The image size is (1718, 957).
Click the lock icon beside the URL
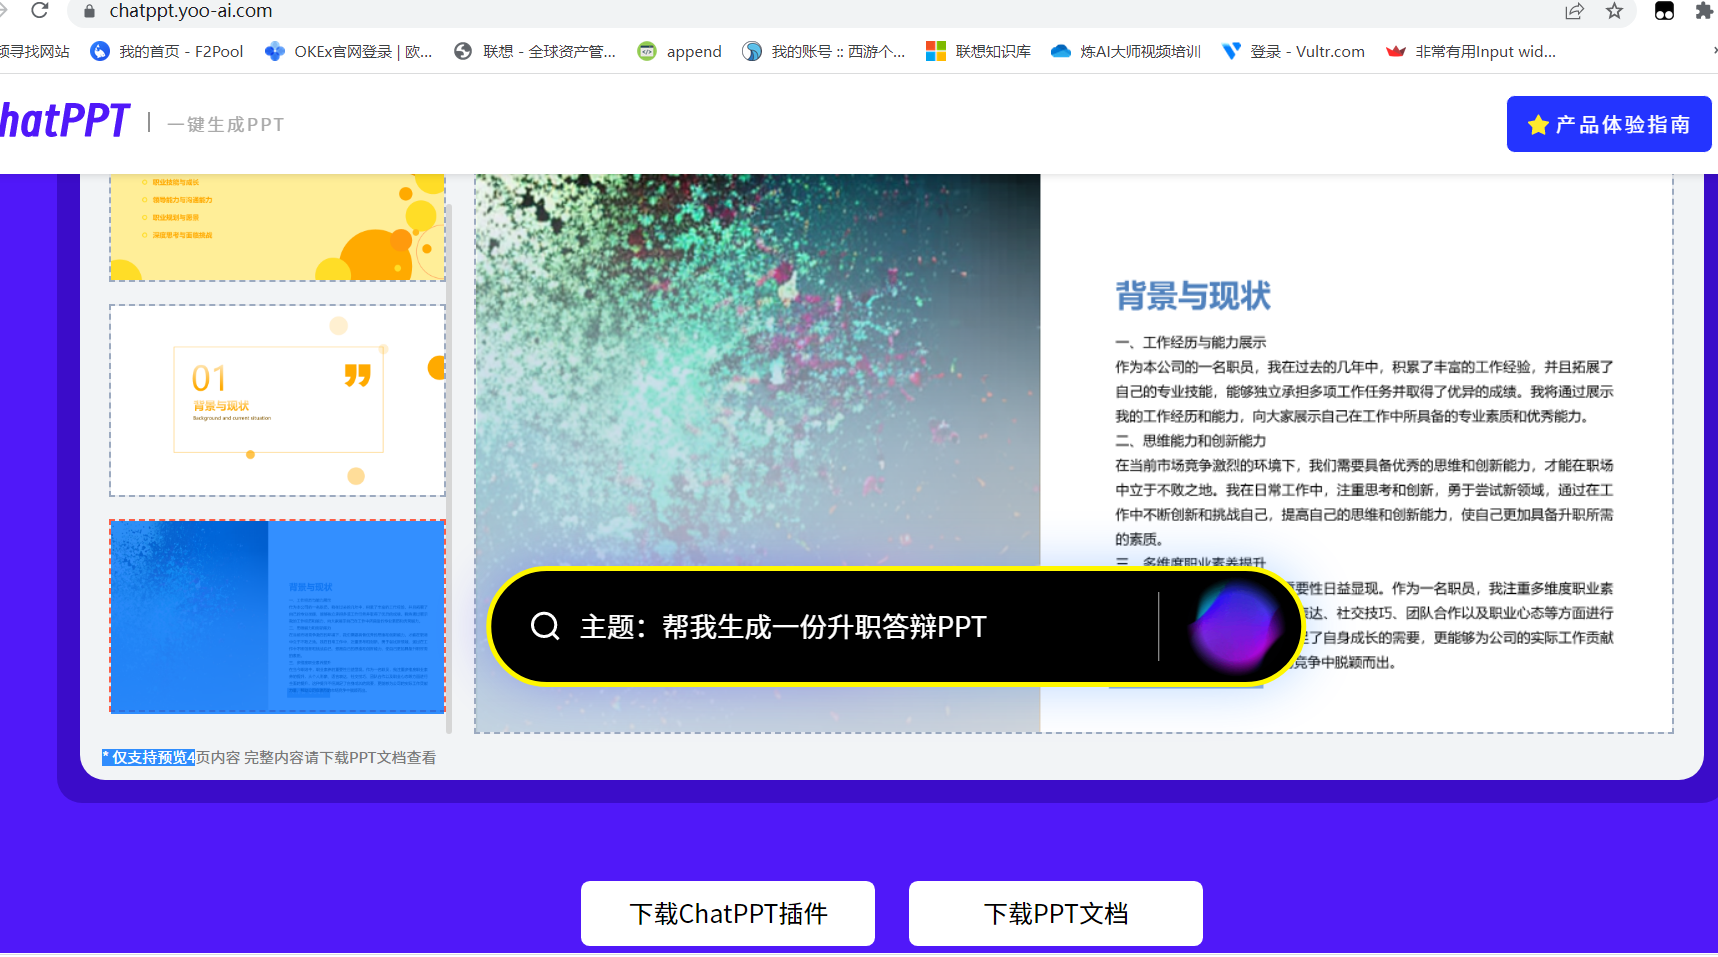89,11
